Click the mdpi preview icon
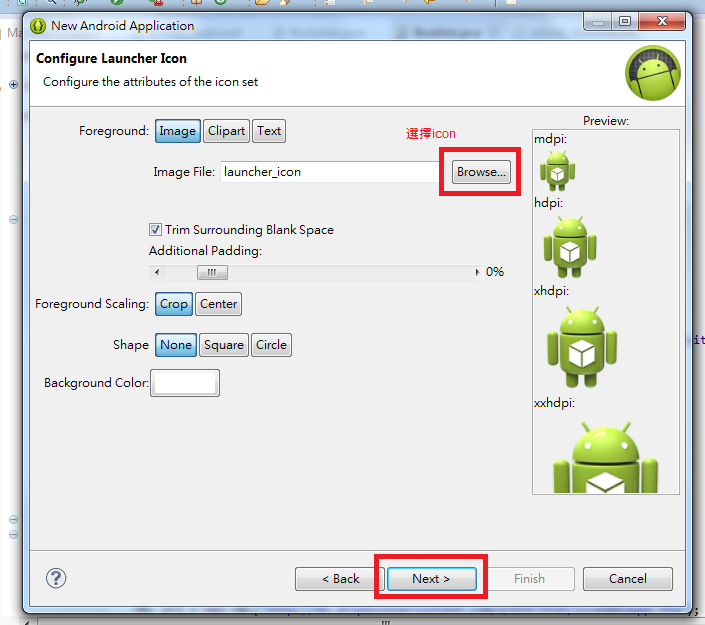 tap(558, 171)
